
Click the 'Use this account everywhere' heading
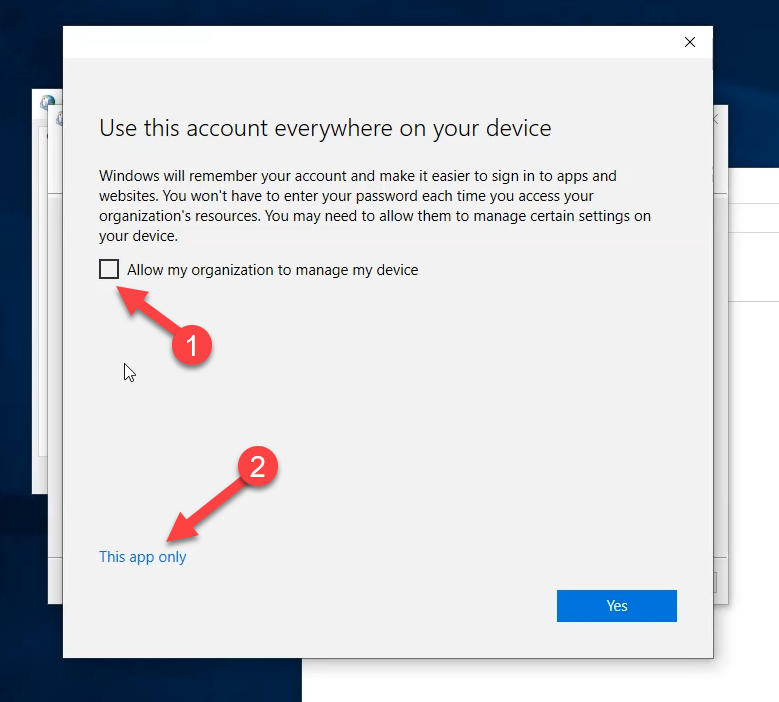point(325,128)
